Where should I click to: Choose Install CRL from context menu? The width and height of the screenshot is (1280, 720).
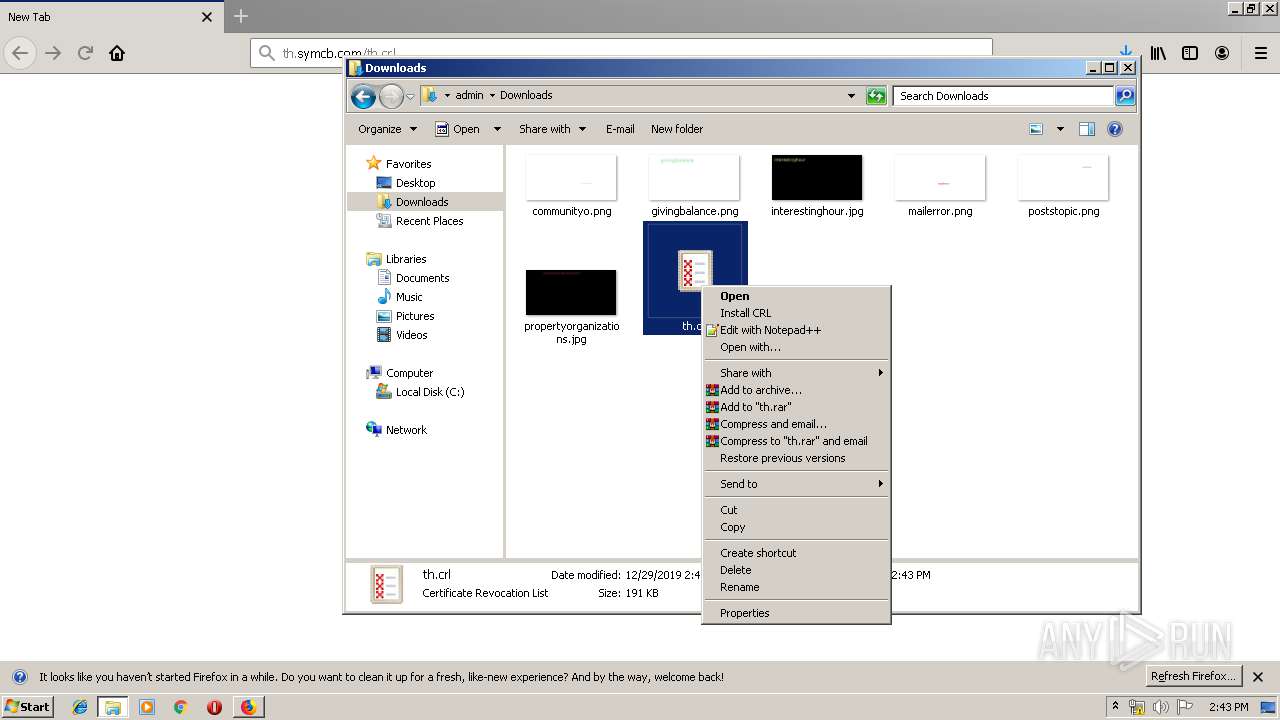pyautogui.click(x=796, y=313)
